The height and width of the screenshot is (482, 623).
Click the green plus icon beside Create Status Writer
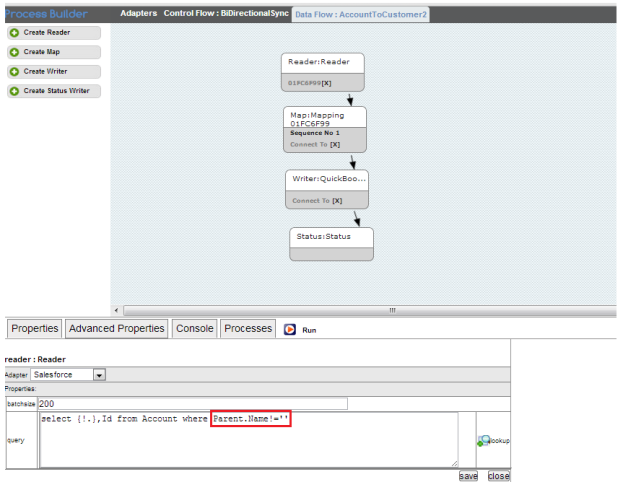(x=15, y=92)
